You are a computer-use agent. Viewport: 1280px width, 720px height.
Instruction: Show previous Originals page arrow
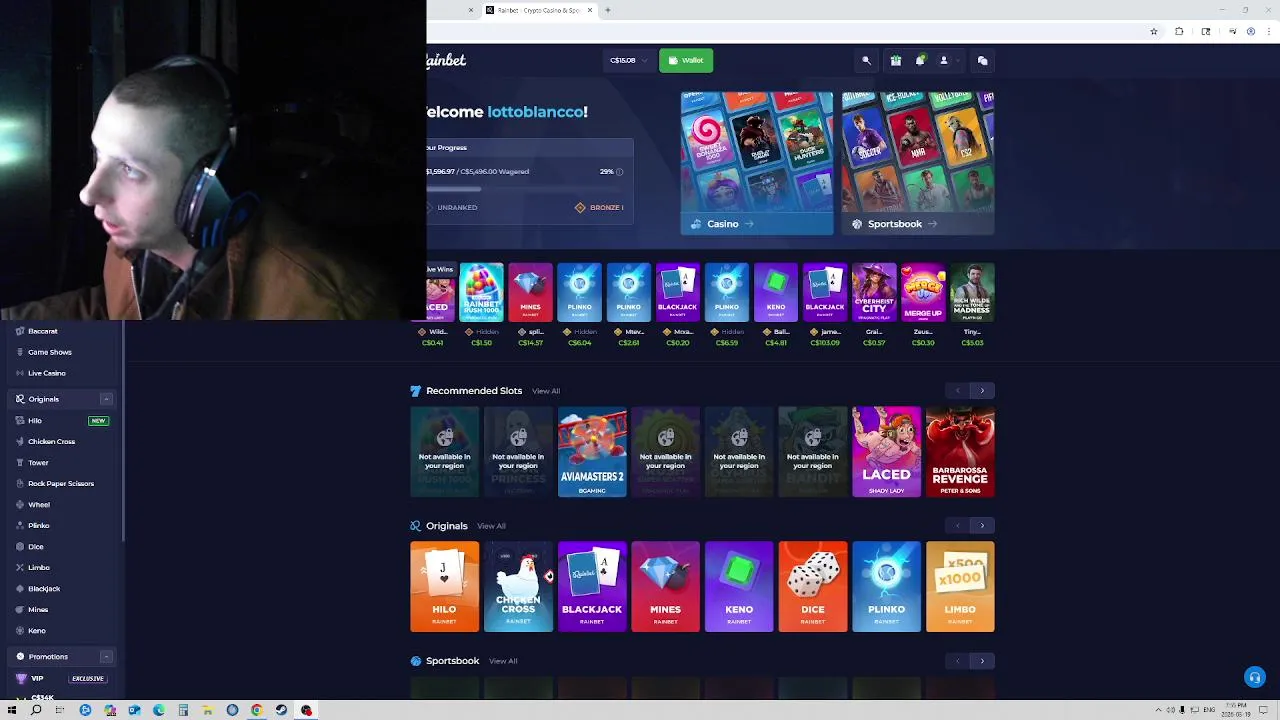pos(958,526)
